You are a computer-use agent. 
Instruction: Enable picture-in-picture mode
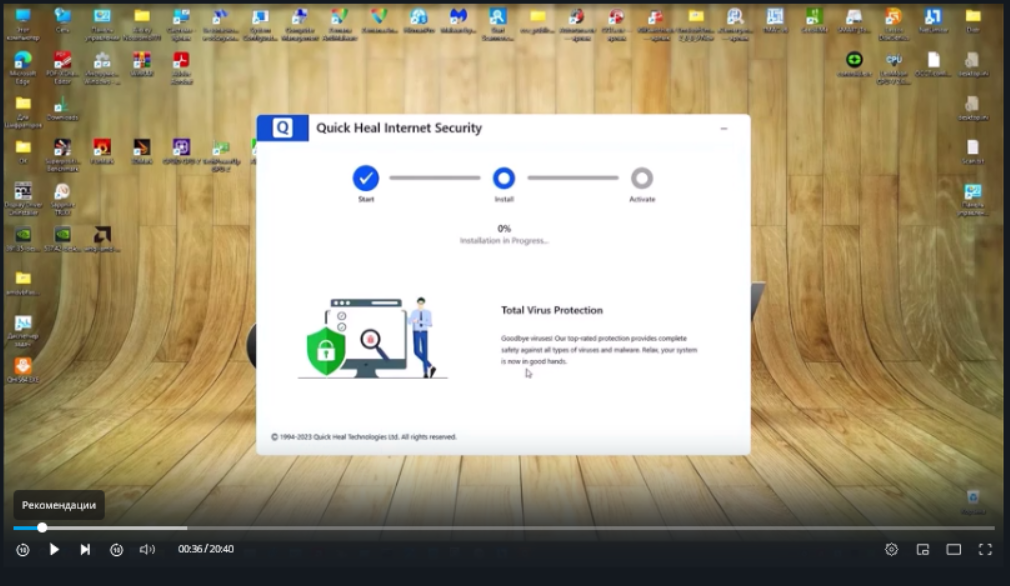(x=922, y=549)
